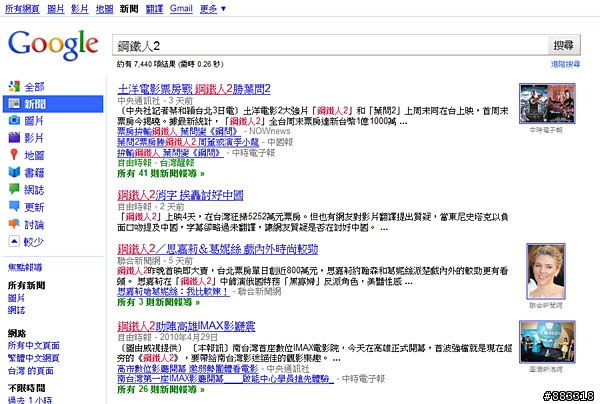Select 過去 1 小時 time filter
Image resolution: width=600 pixels, height=404 pixels.
coord(30,400)
